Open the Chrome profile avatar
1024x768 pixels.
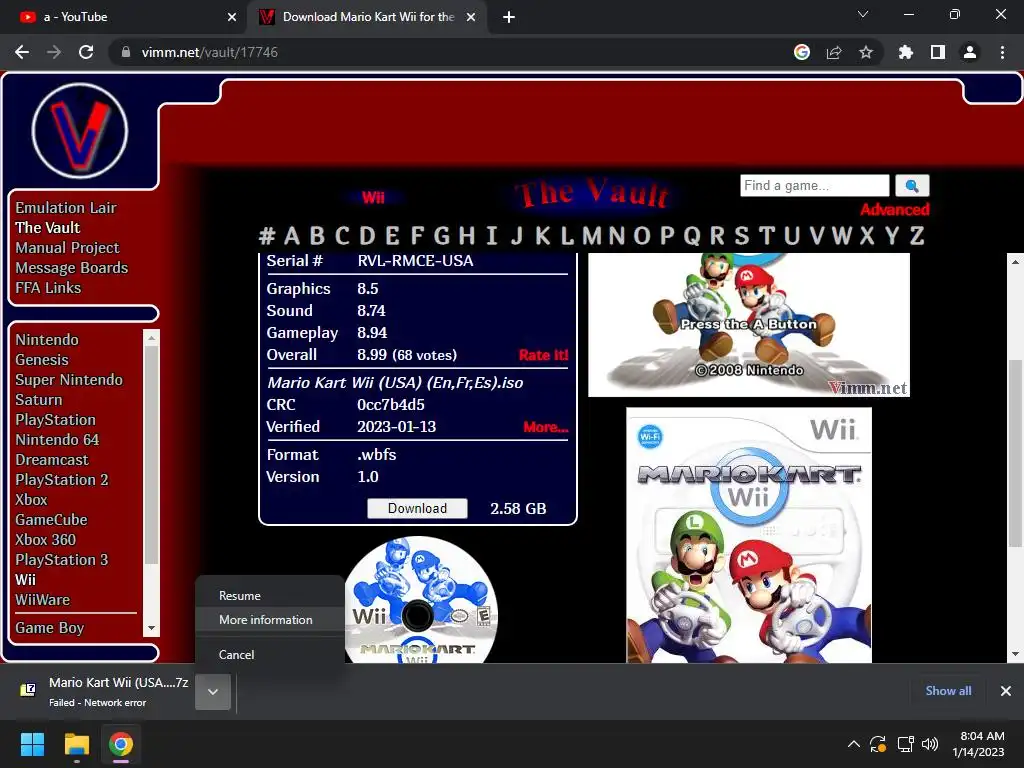970,52
